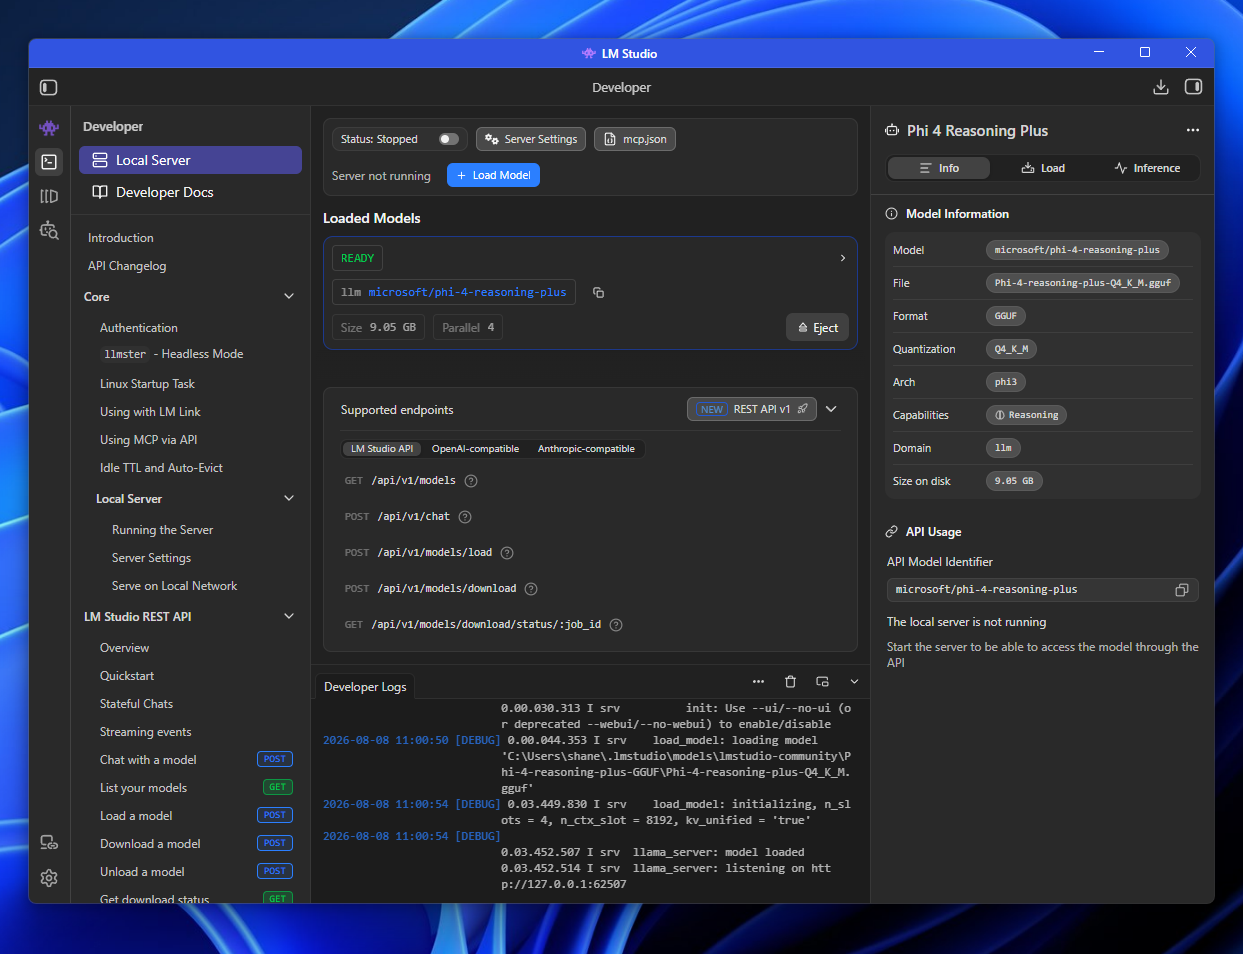The image size is (1243, 954).
Task: Copy the microsoft/phi-4-reasoning-plus identifier in Loaded Models
Action: pyautogui.click(x=598, y=293)
